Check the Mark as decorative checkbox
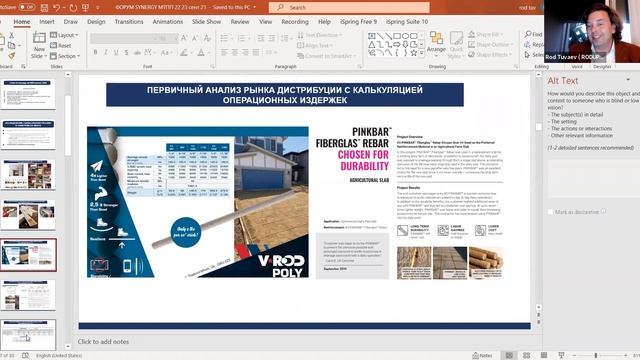The width and height of the screenshot is (640, 360). coord(551,212)
